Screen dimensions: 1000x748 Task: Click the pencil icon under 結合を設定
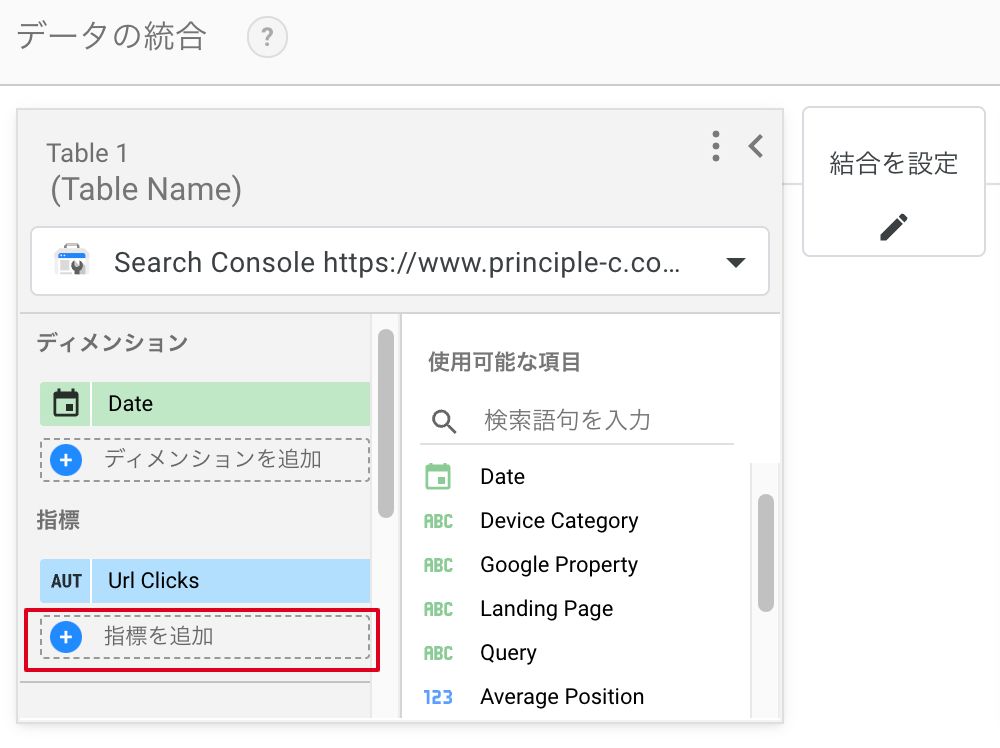click(893, 227)
